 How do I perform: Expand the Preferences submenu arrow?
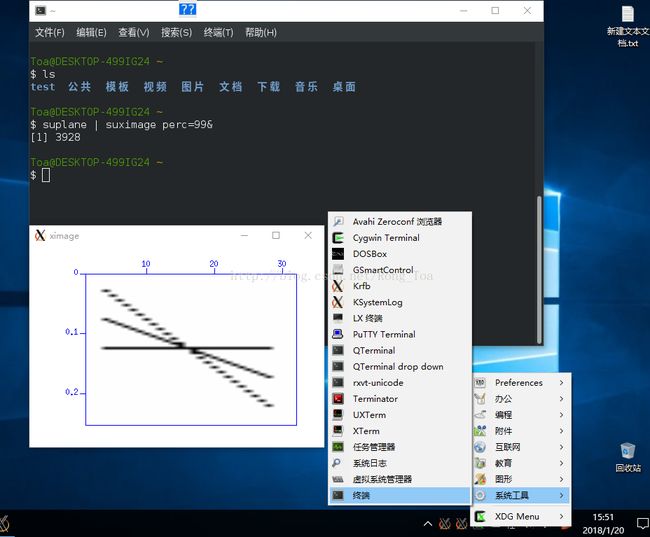(561, 383)
